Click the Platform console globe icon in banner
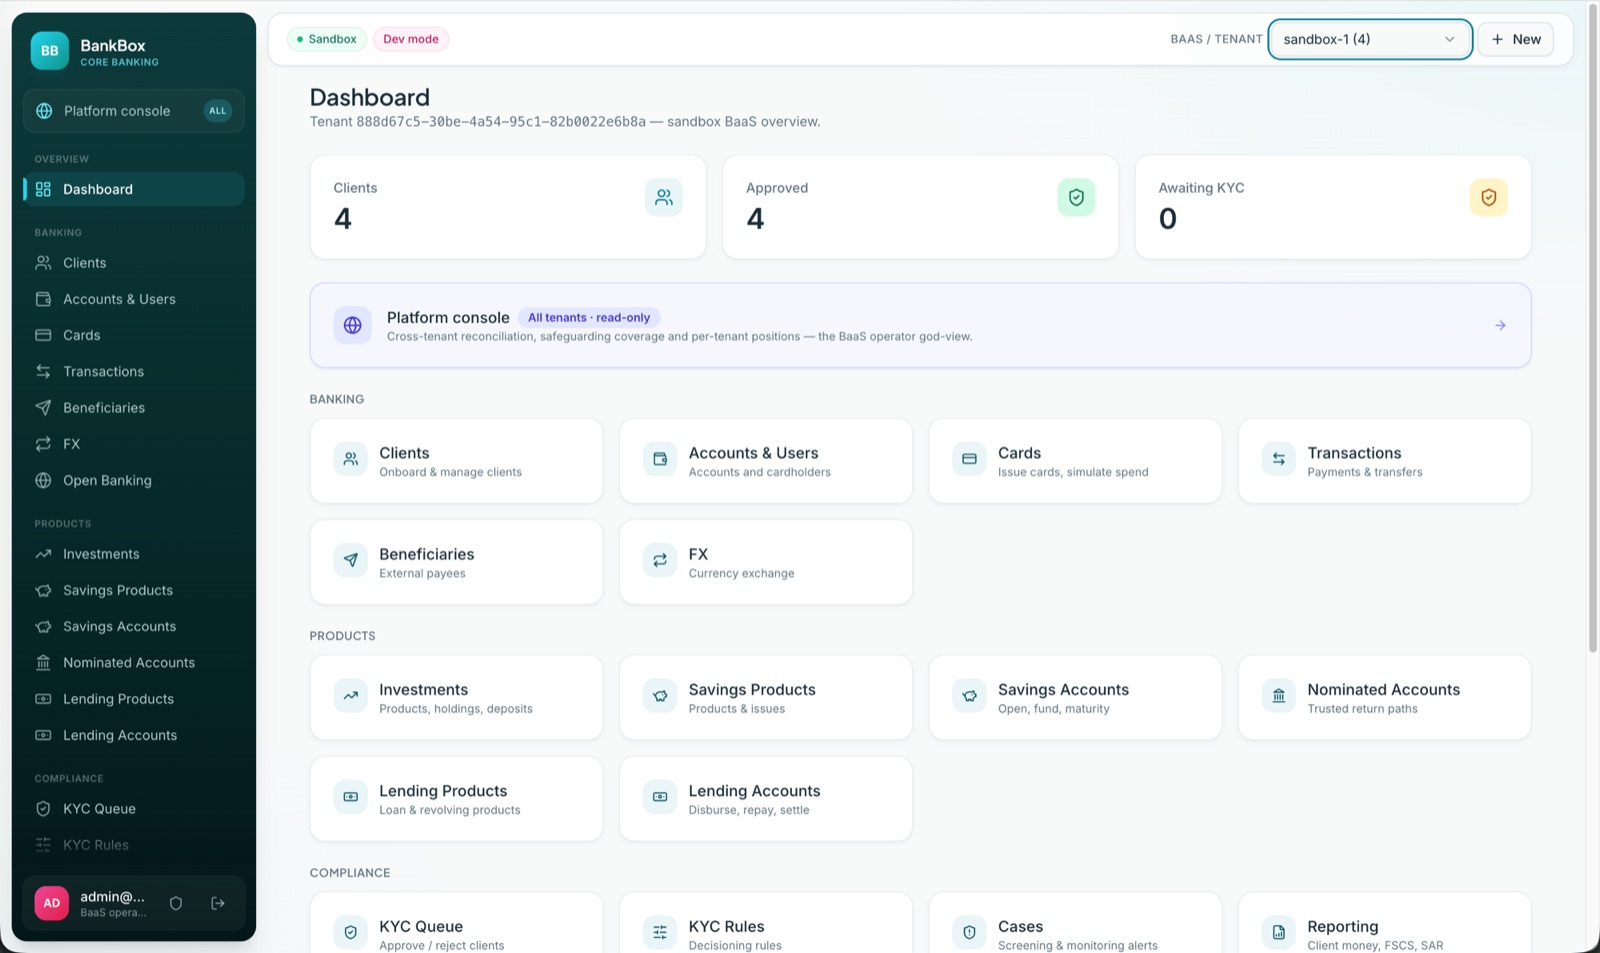Viewport: 1600px width, 953px height. (352, 325)
